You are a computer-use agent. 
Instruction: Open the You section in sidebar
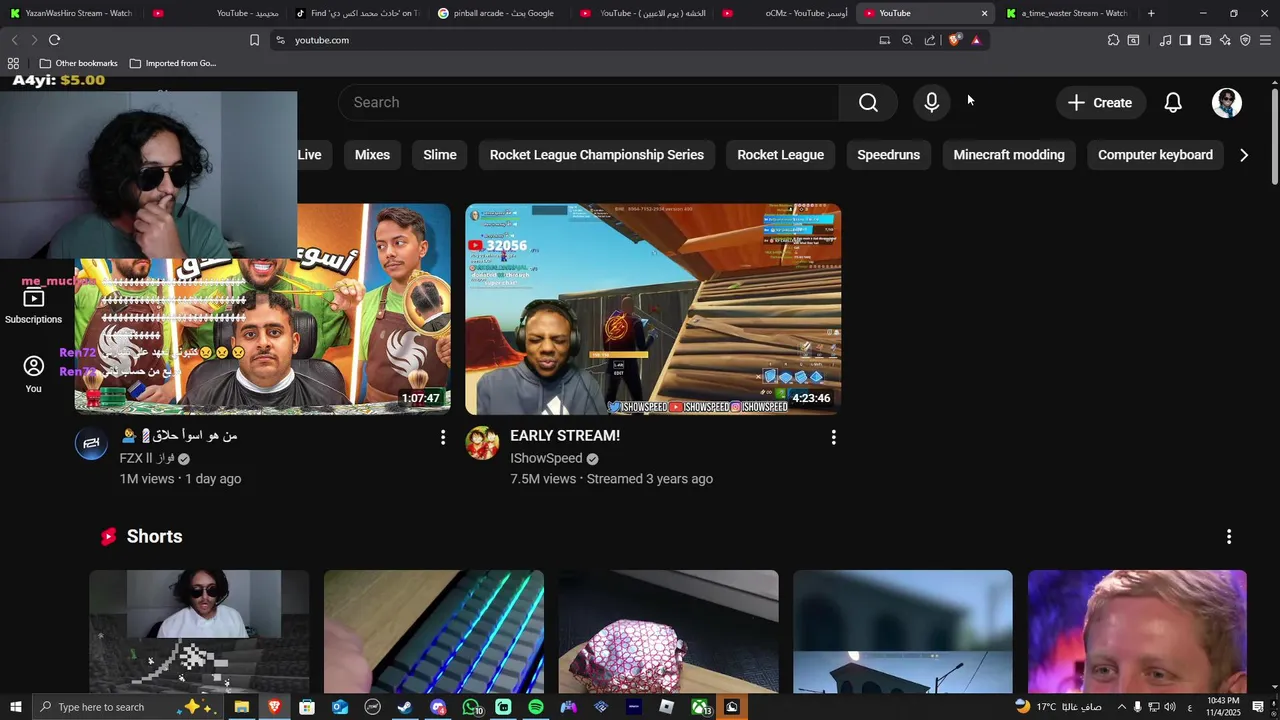[33, 374]
